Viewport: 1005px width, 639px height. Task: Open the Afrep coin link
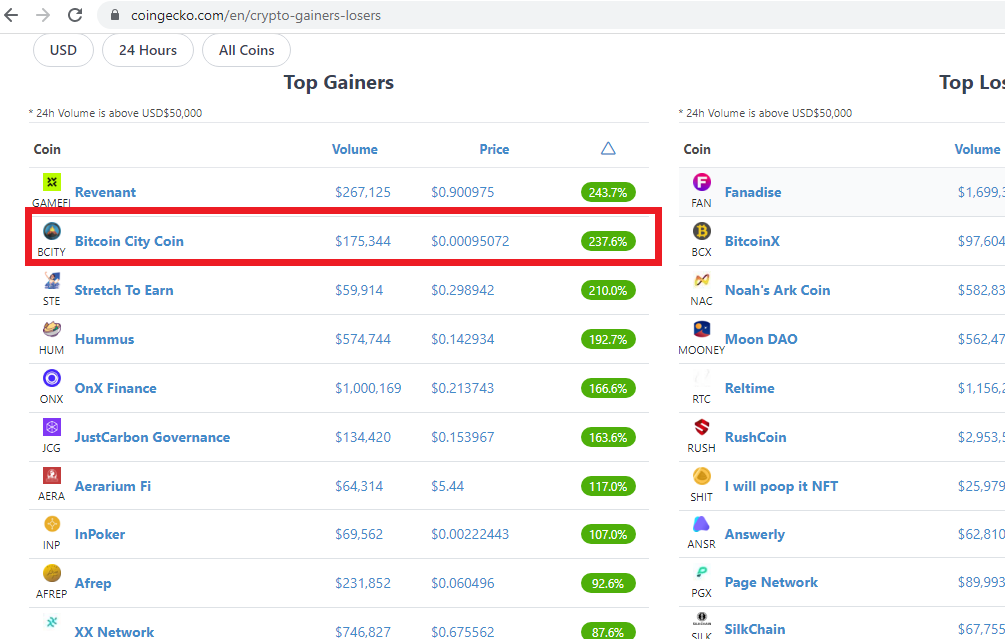93,583
